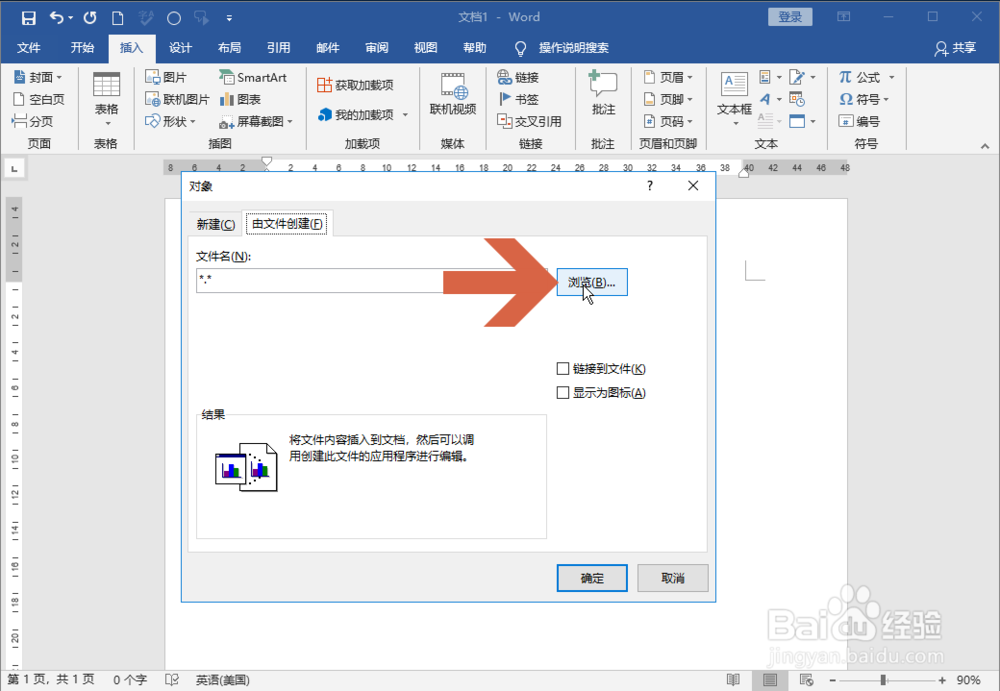Switch to Print Layout view in status bar
Screen dimensions: 1000x691
tap(770, 680)
